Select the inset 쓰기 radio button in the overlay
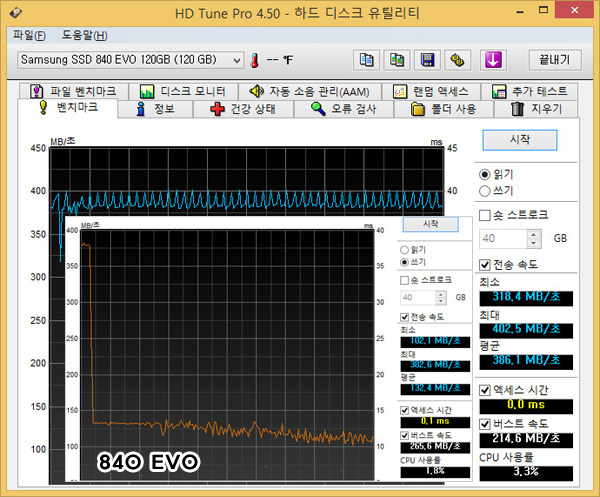This screenshot has width=600, height=497. tap(404, 262)
